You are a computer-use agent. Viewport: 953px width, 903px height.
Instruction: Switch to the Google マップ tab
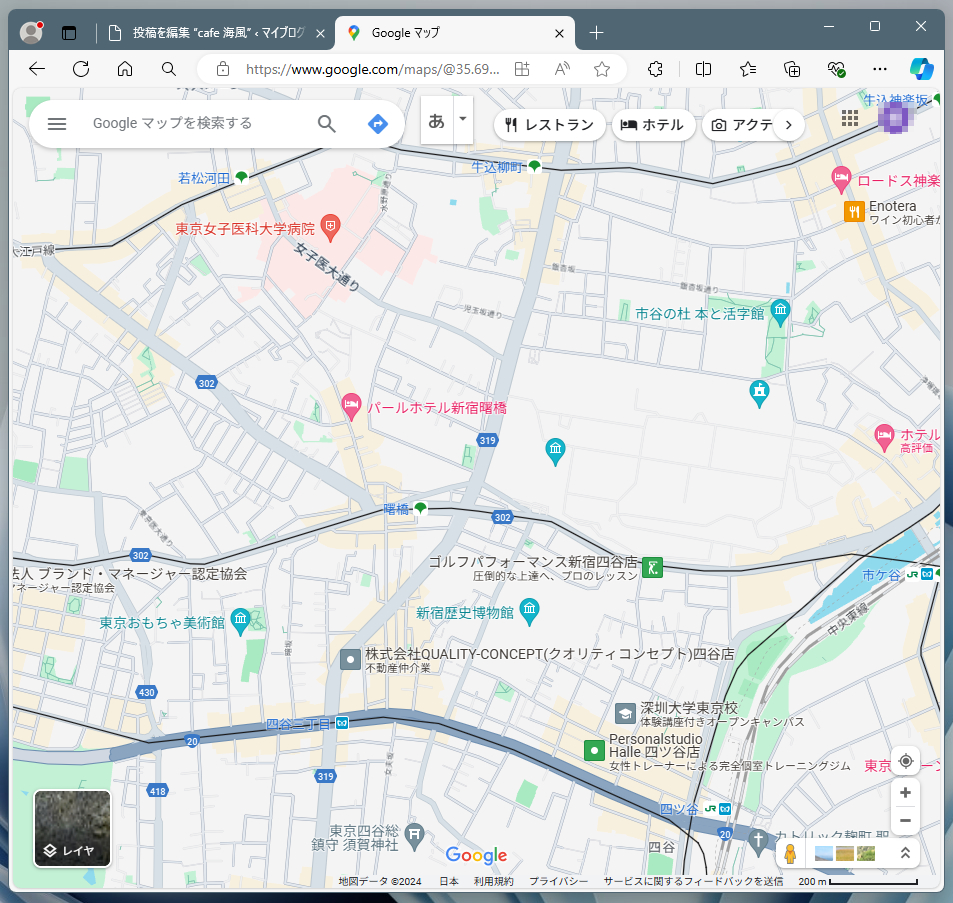(455, 33)
